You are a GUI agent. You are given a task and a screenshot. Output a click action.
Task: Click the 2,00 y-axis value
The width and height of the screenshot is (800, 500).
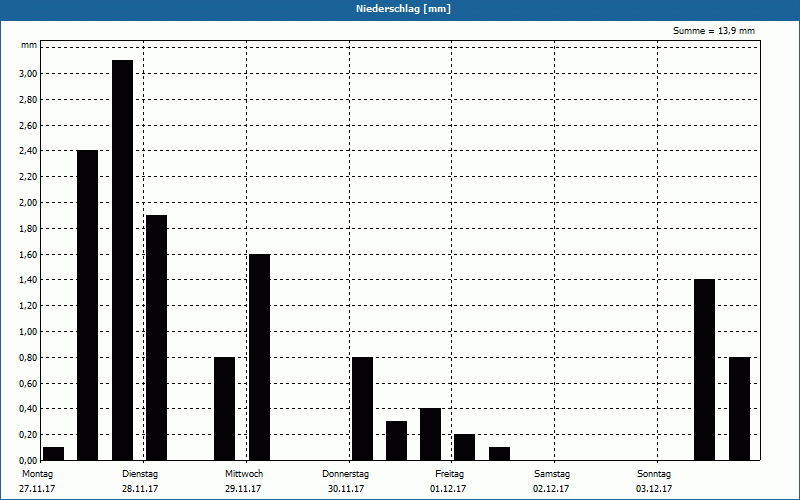[x=28, y=203]
